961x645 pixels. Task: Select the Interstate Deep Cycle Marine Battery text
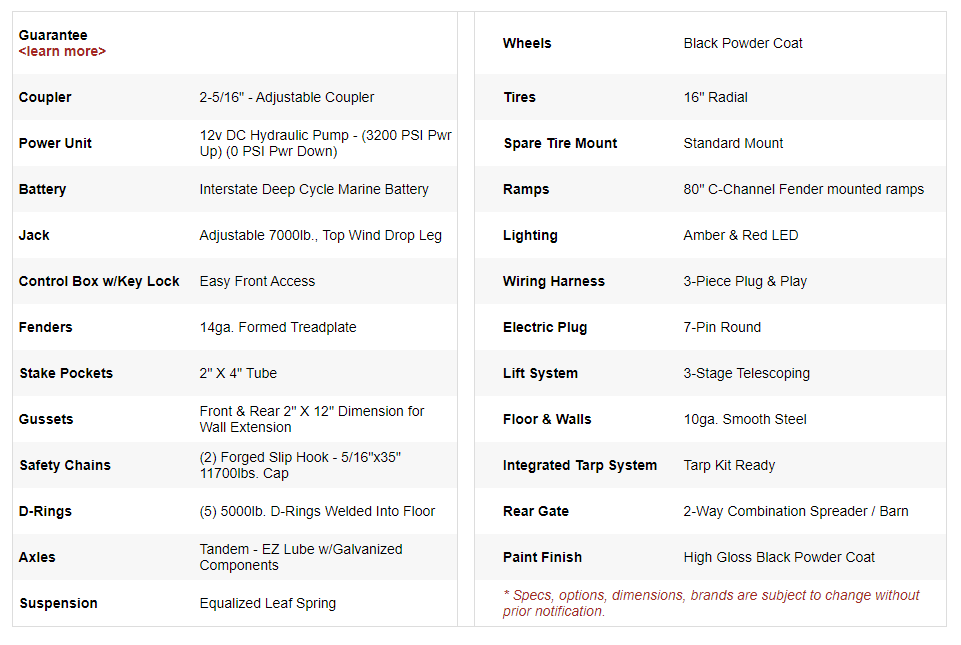[x=314, y=189]
